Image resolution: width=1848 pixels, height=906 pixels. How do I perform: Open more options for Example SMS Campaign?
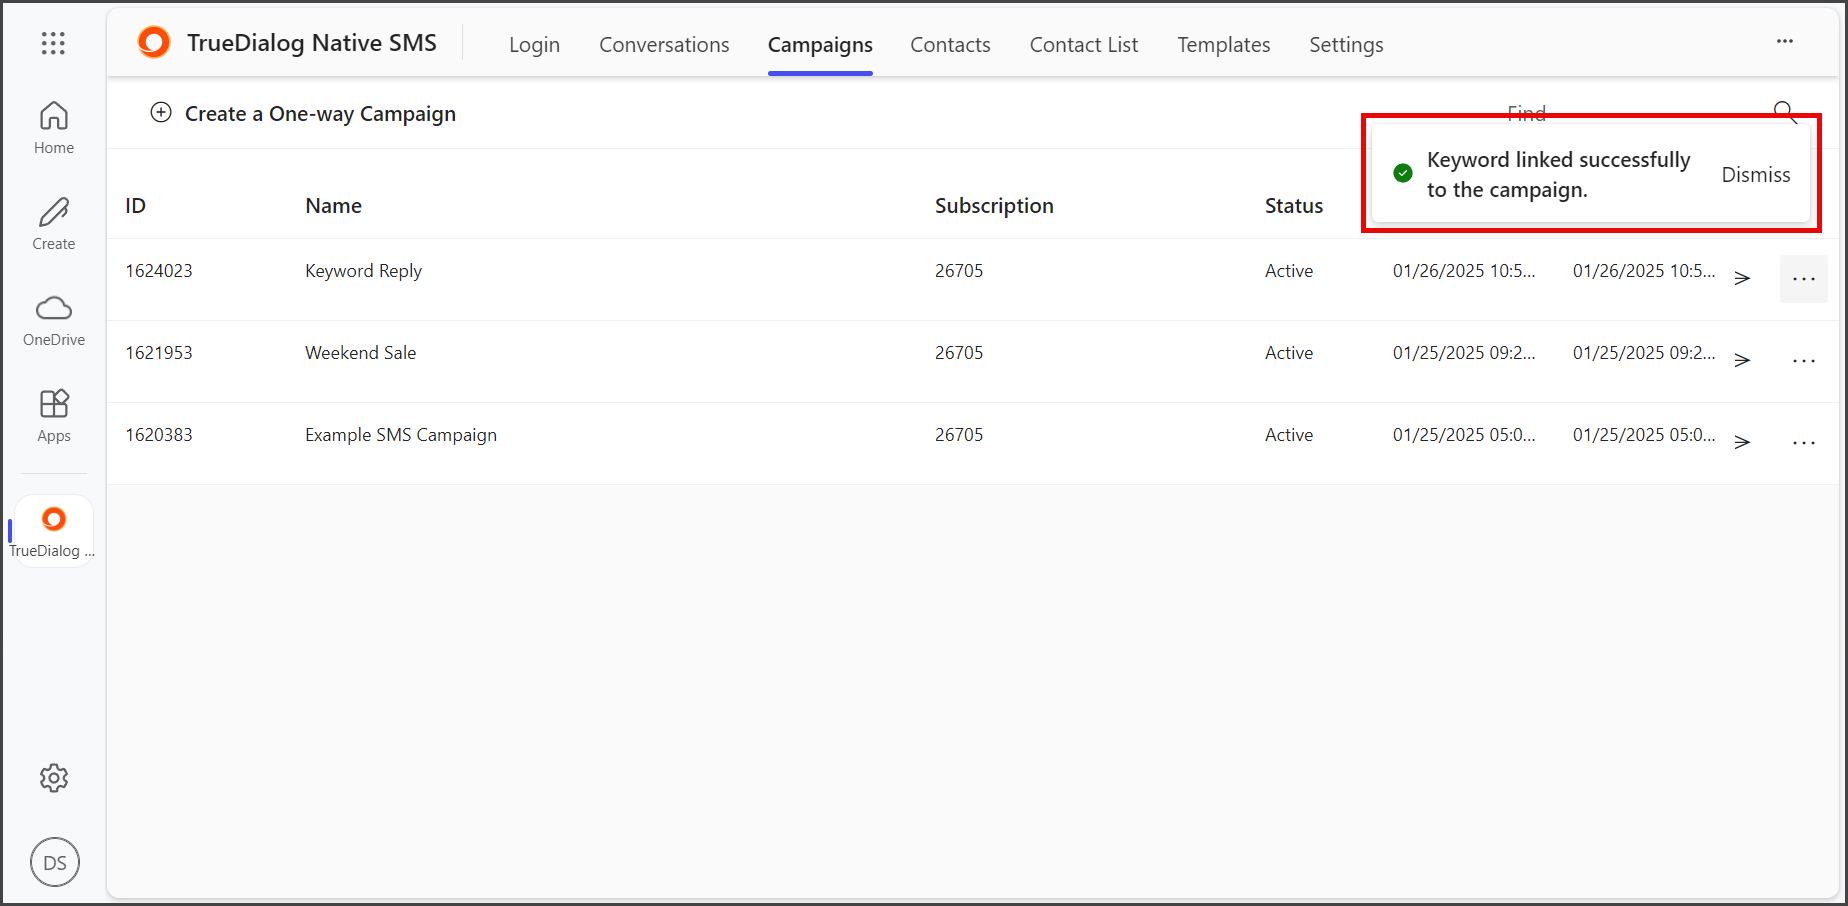coord(1804,443)
